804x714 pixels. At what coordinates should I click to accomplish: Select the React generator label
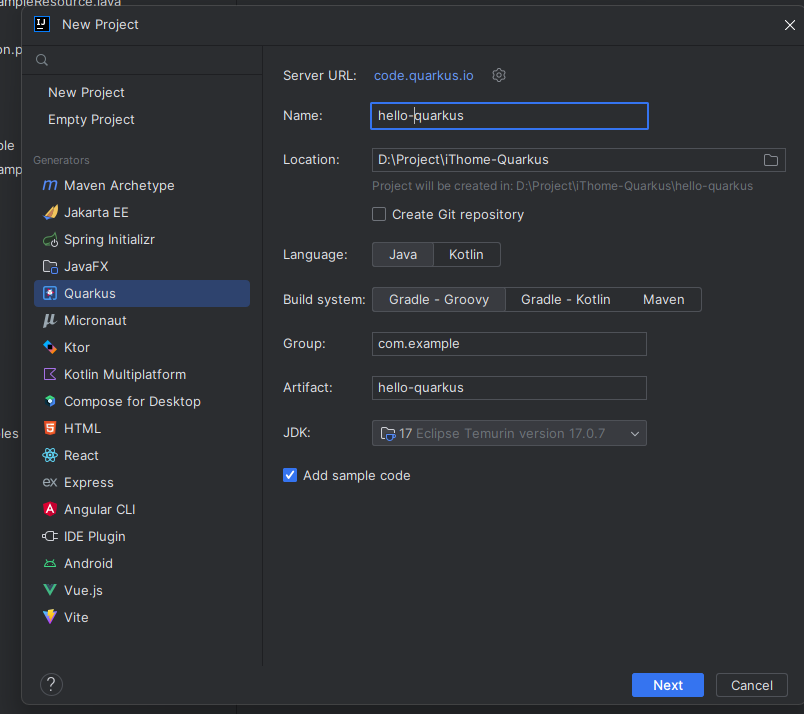point(81,455)
